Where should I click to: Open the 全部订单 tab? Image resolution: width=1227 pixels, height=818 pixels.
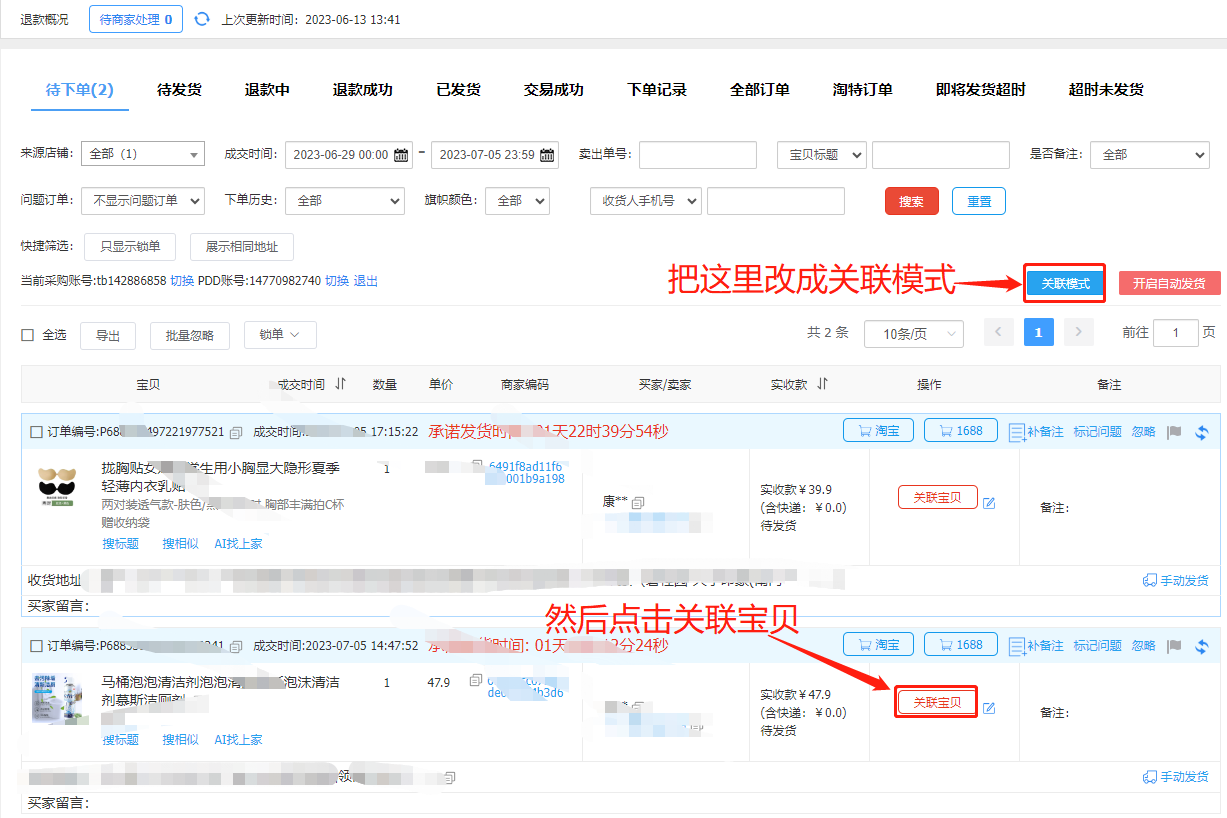pos(759,90)
